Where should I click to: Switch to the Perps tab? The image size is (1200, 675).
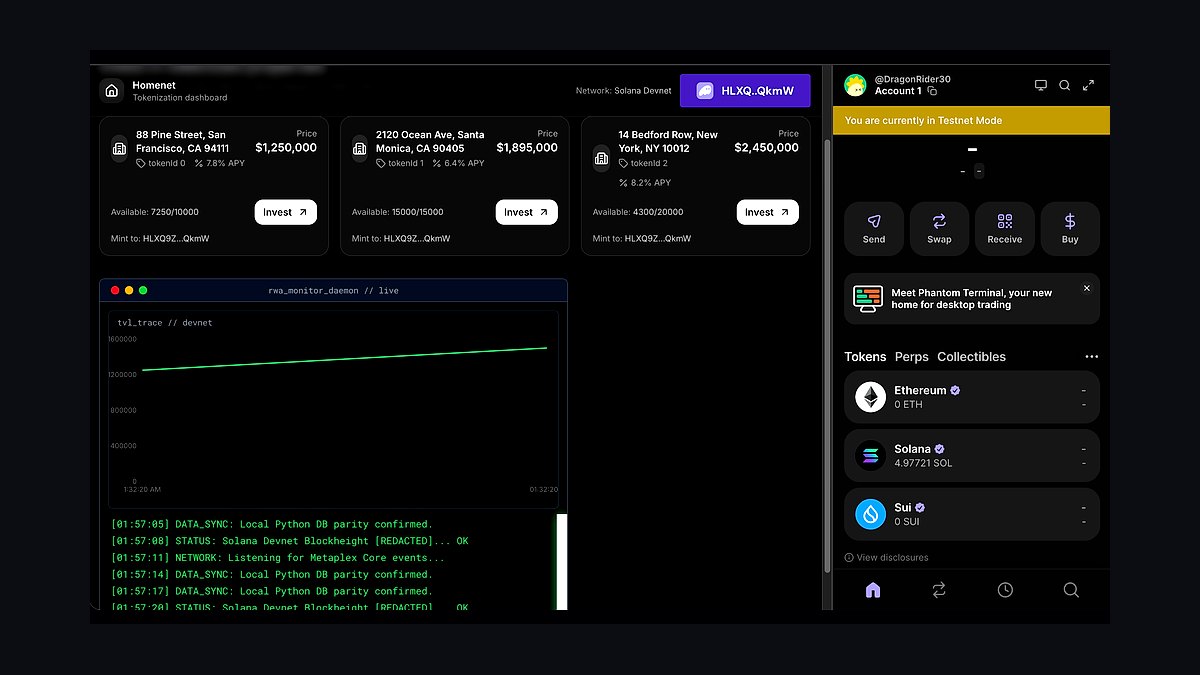(912, 357)
